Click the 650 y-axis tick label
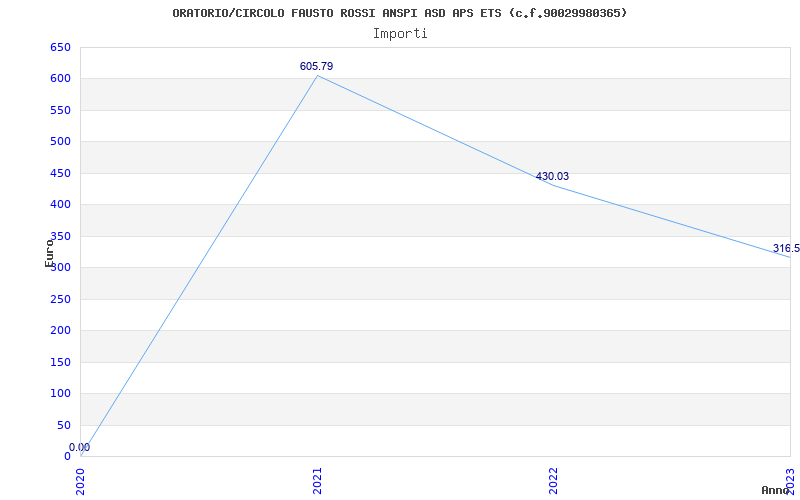Viewport: 800px width, 500px height. [60, 47]
